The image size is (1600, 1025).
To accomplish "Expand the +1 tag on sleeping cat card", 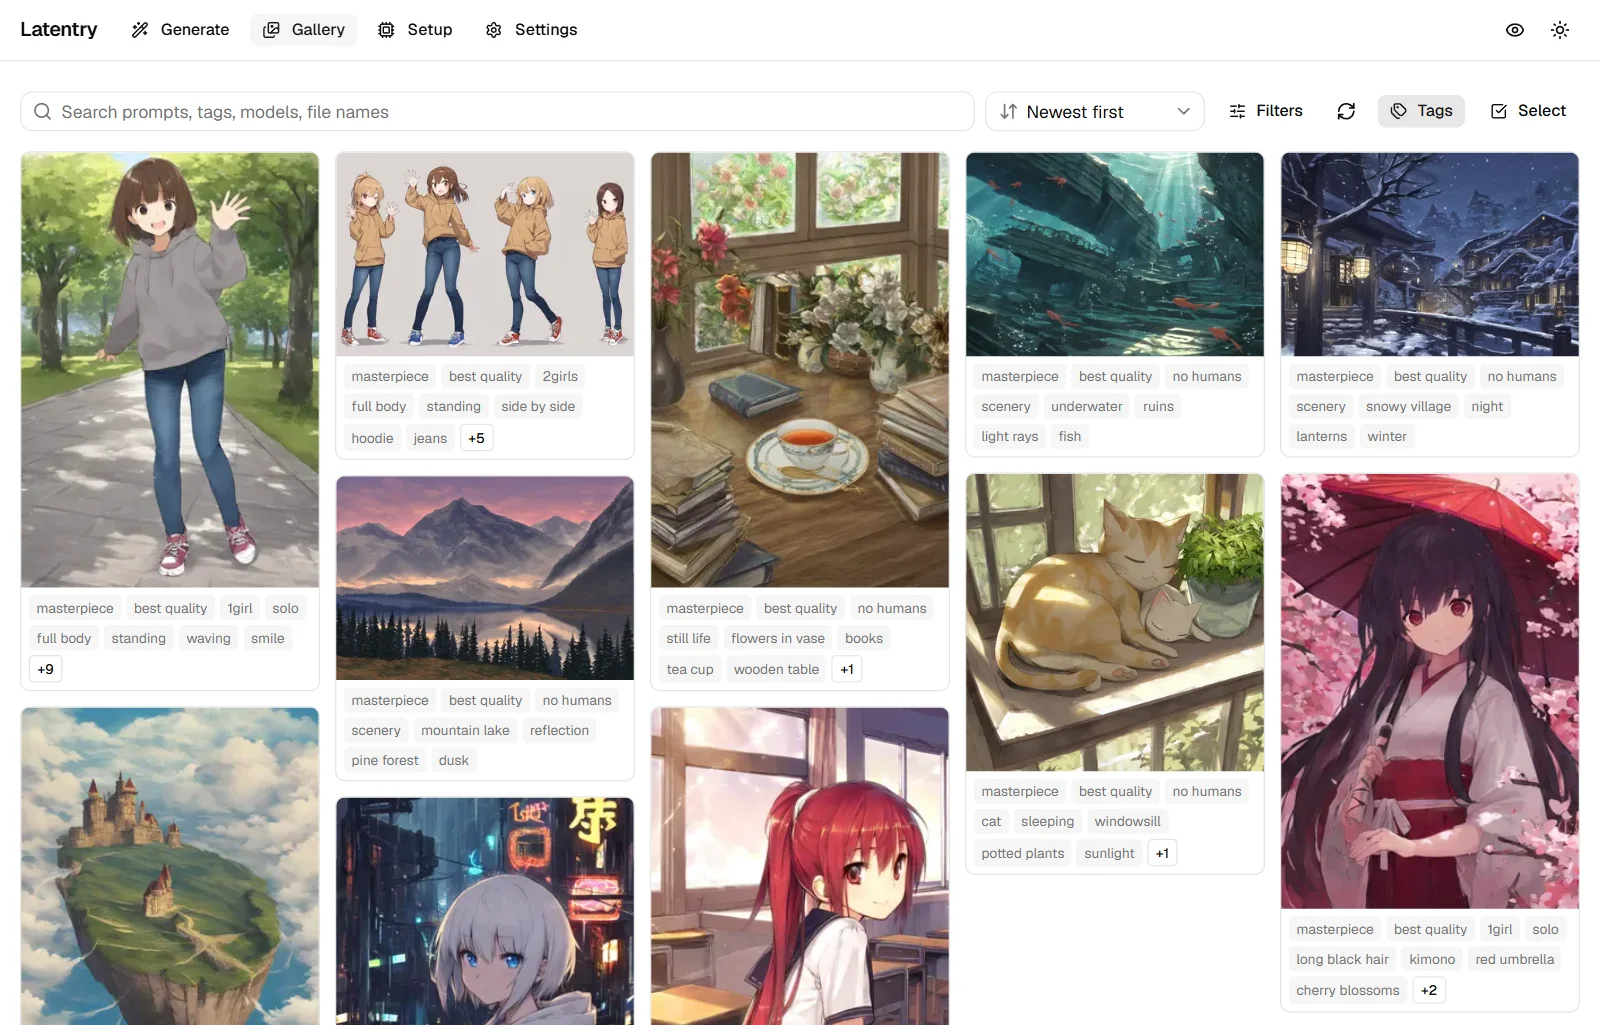I will point(1162,853).
